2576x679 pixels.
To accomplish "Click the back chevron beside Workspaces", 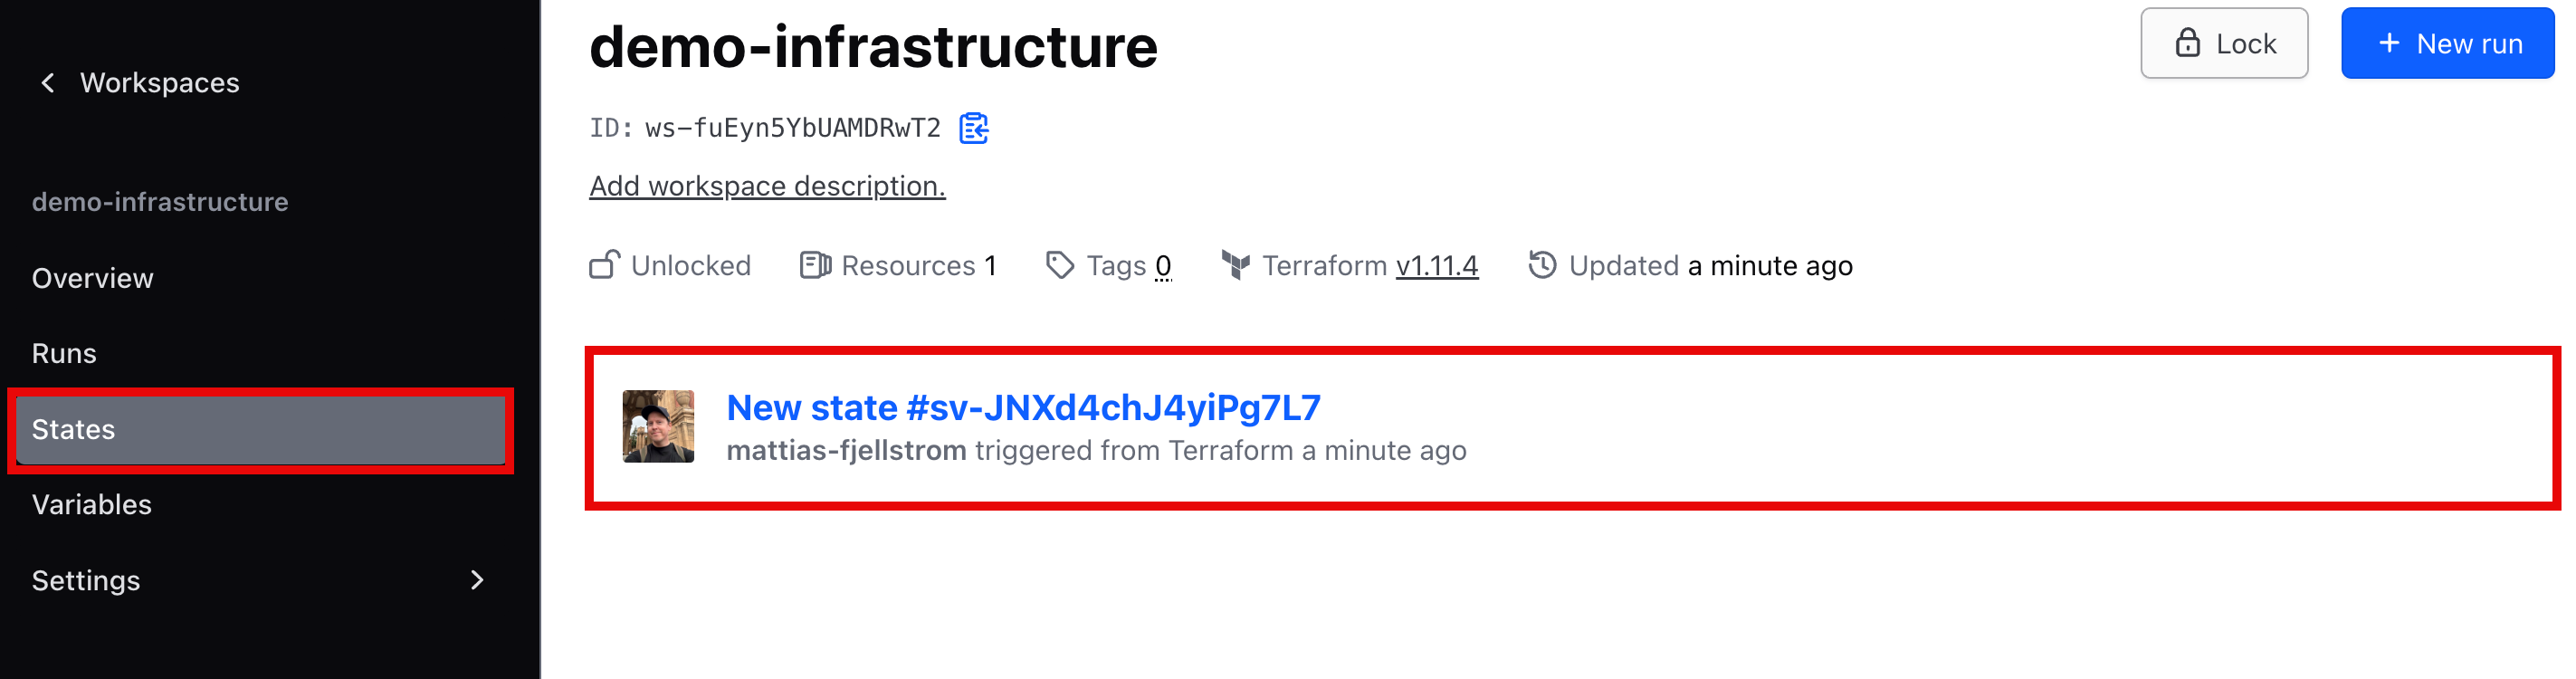I will click(47, 83).
